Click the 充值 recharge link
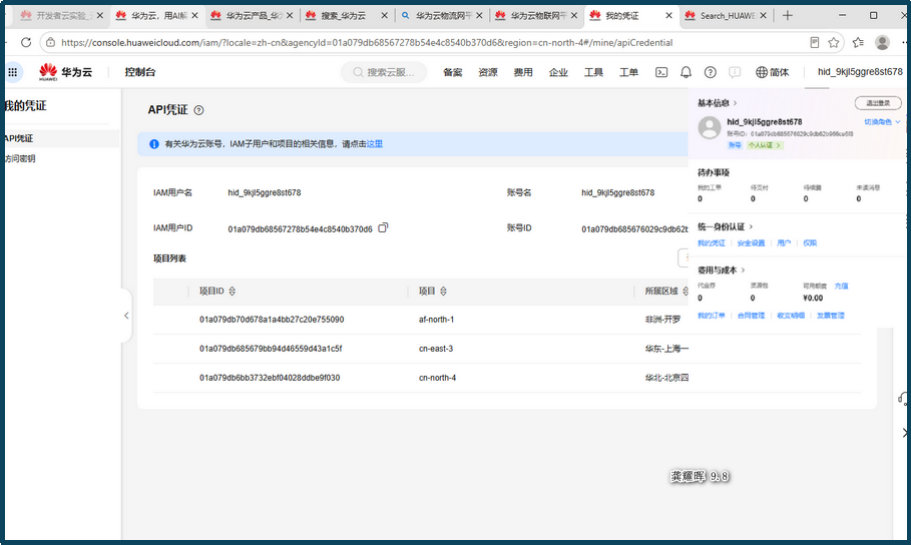The width and height of the screenshot is (911, 545). [x=841, y=286]
